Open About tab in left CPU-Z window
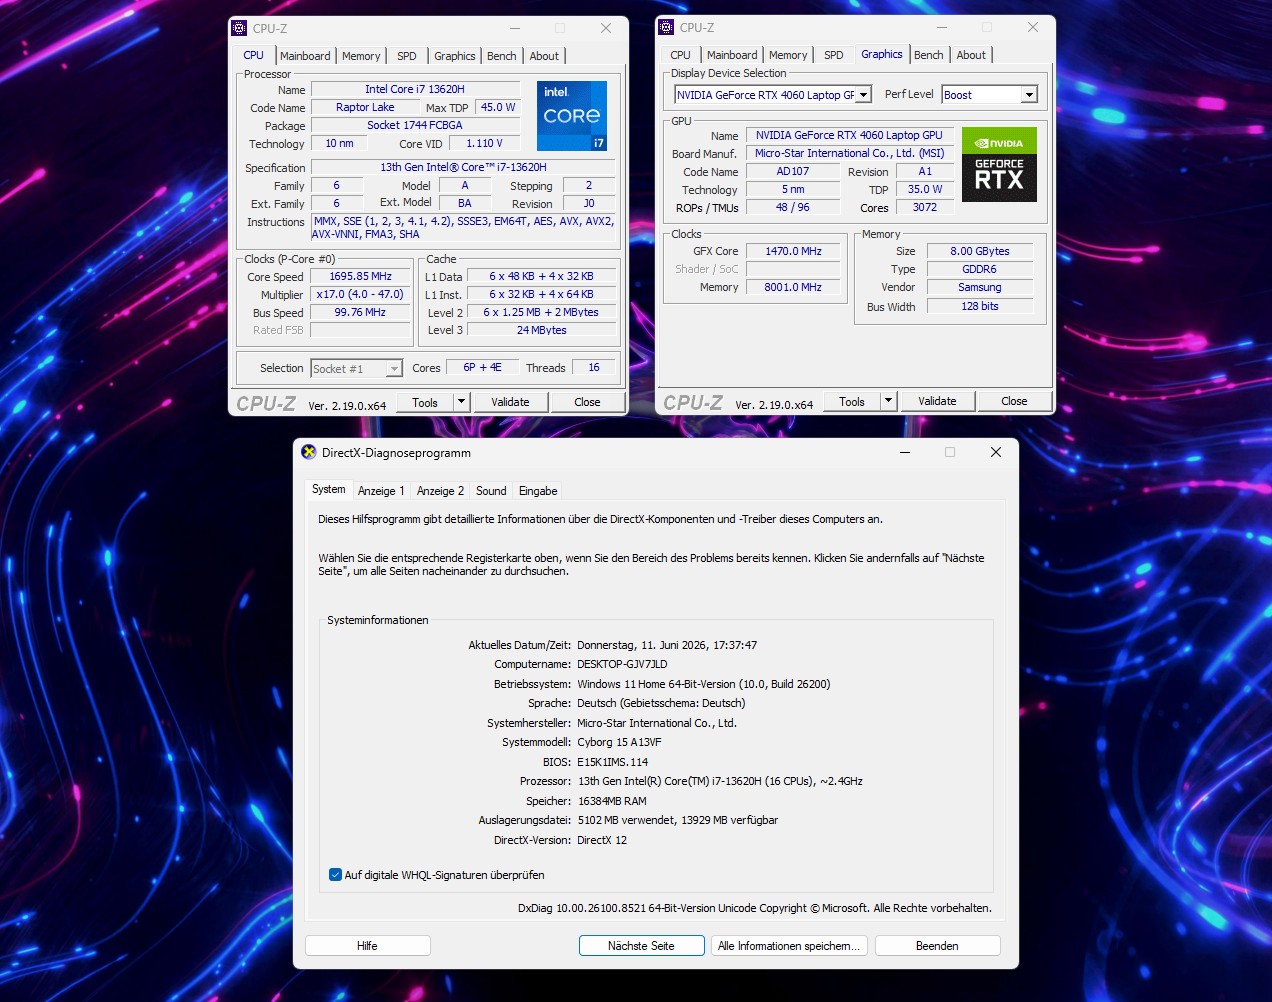Screen dimensions: 1272x1002 click(x=544, y=56)
